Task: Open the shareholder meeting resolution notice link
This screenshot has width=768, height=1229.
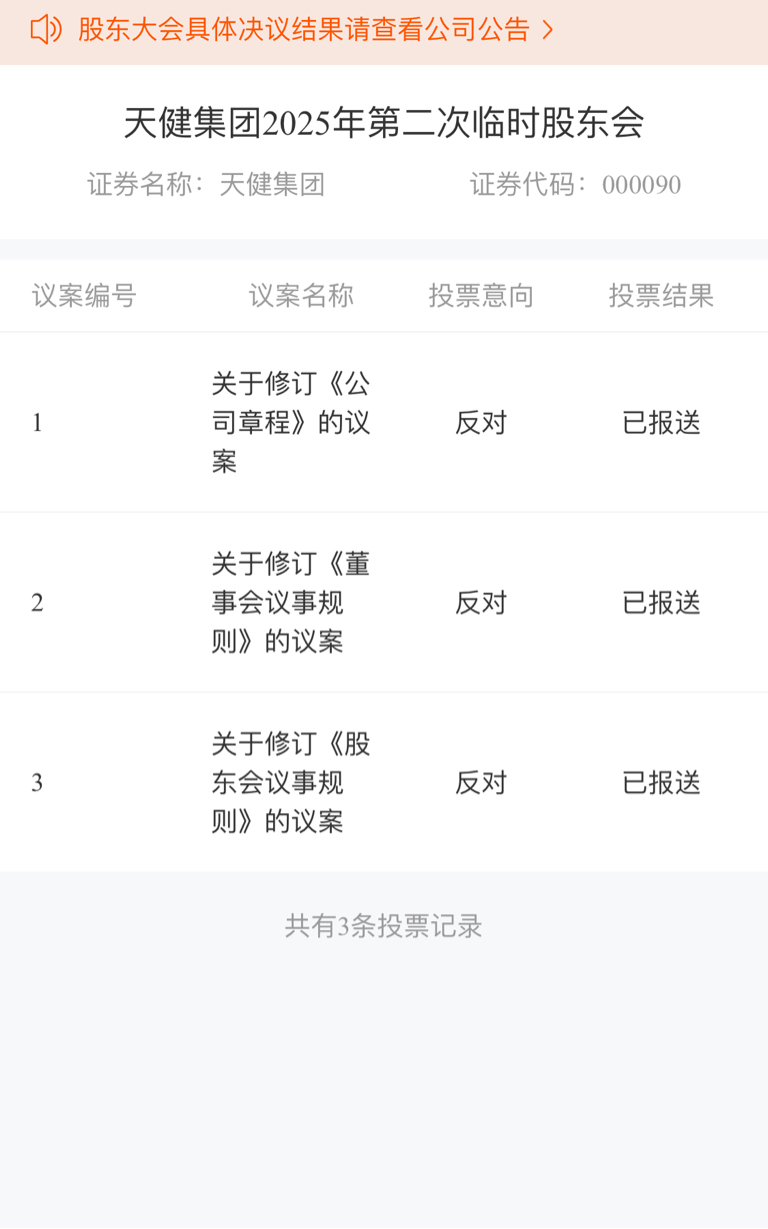Action: pos(303,30)
